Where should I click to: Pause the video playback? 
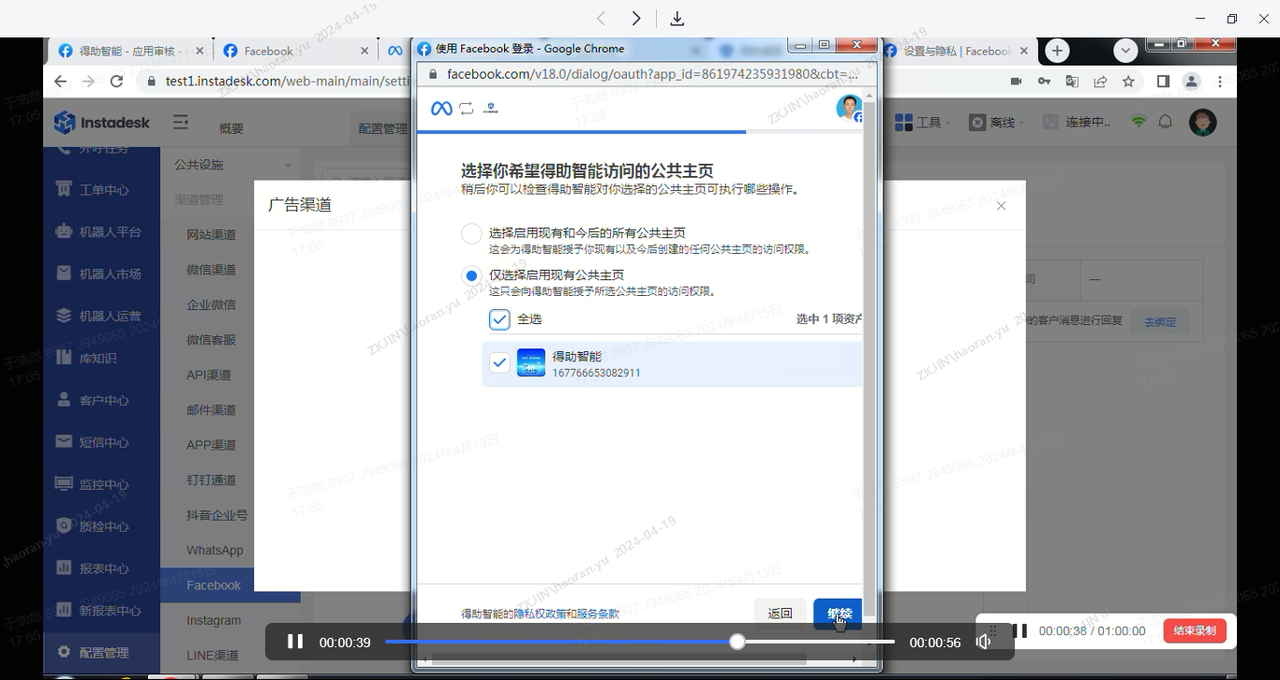pyautogui.click(x=295, y=642)
